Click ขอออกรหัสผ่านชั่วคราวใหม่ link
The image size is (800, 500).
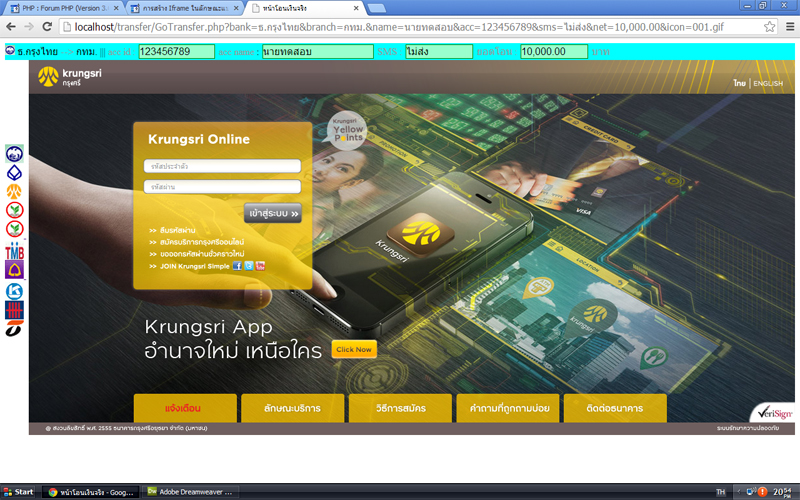[x=202, y=254]
